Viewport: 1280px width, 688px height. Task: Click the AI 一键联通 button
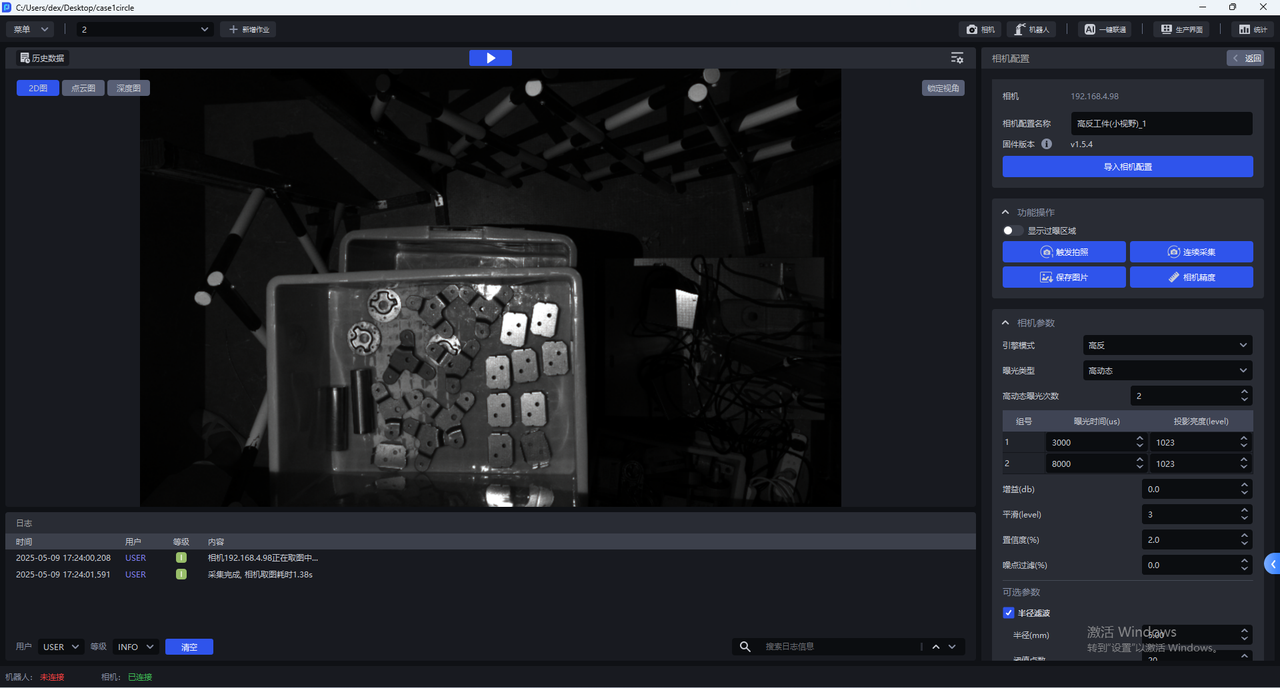pyautogui.click(x=1105, y=30)
